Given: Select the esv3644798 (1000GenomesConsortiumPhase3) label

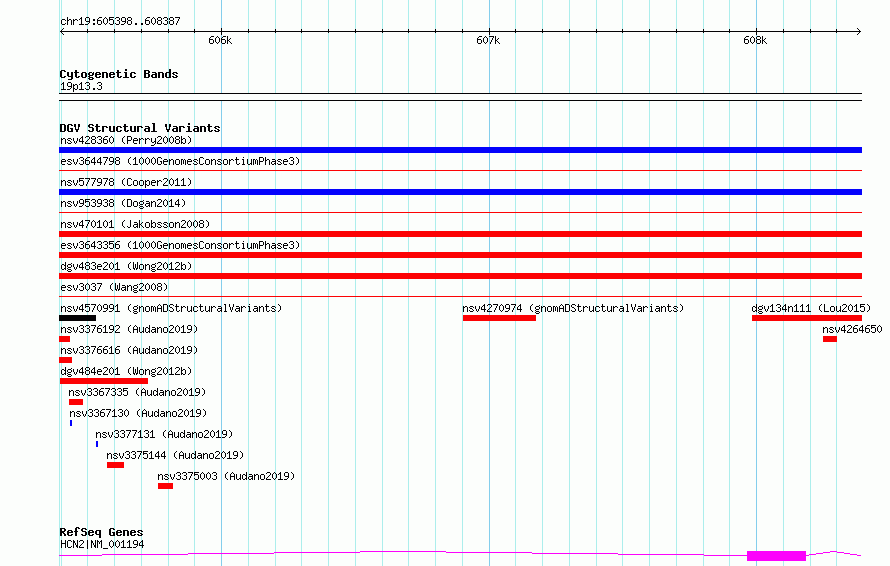Looking at the screenshot, I should 180,161.
